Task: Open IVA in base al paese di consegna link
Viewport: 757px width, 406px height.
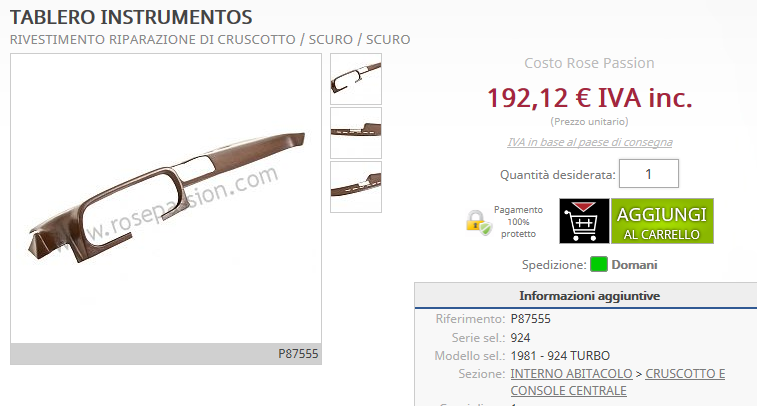Action: (x=589, y=142)
